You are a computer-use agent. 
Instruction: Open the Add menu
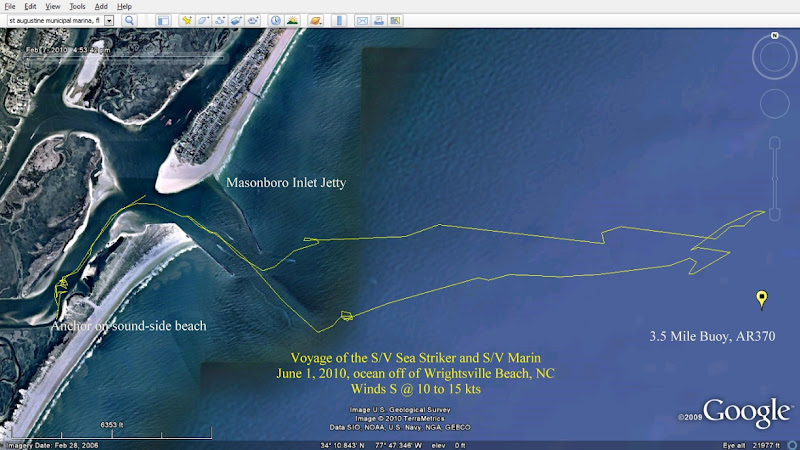[x=101, y=7]
